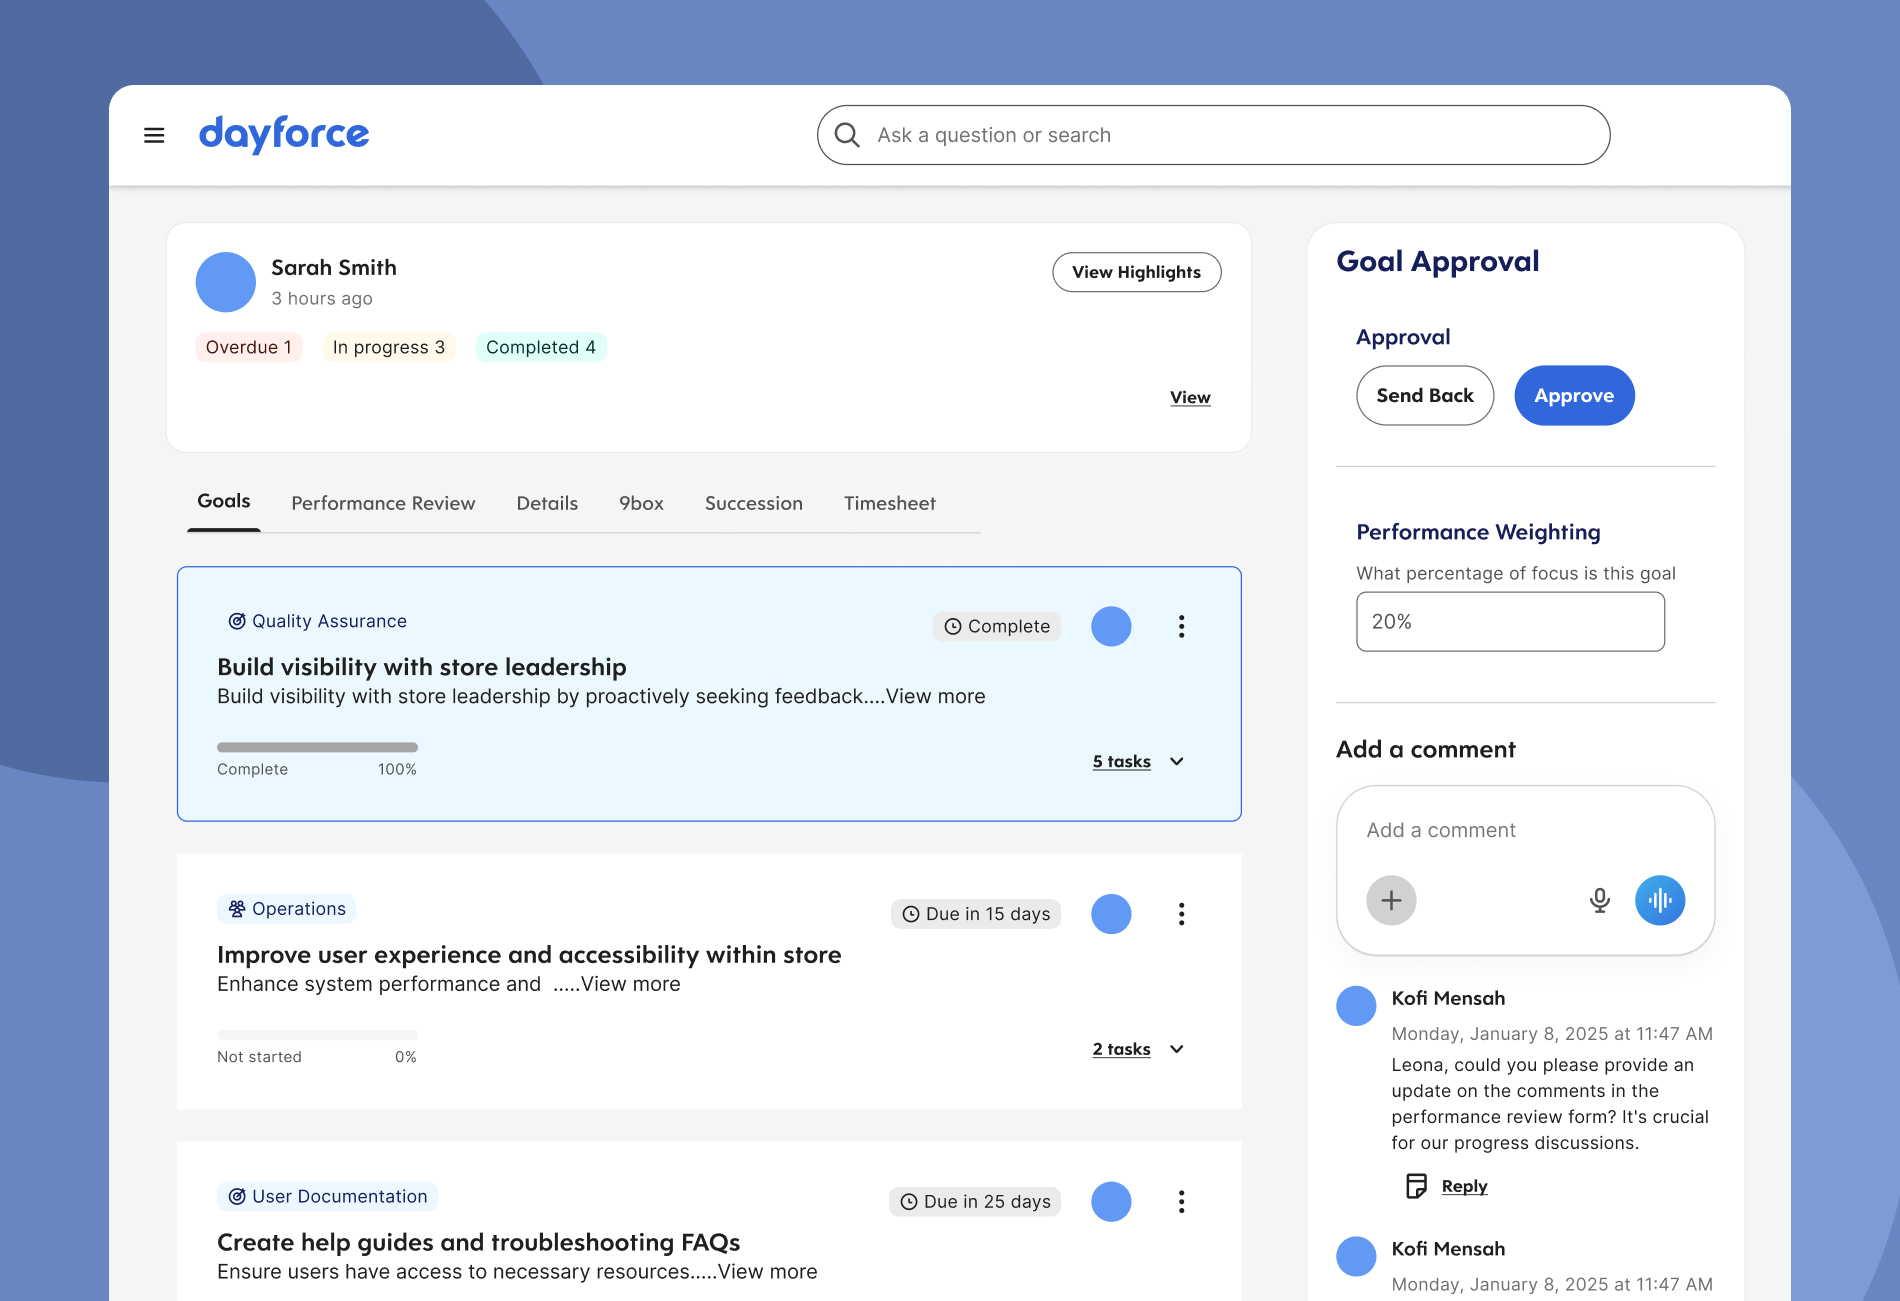Expand the 2 tasks chevron

(1177, 1049)
